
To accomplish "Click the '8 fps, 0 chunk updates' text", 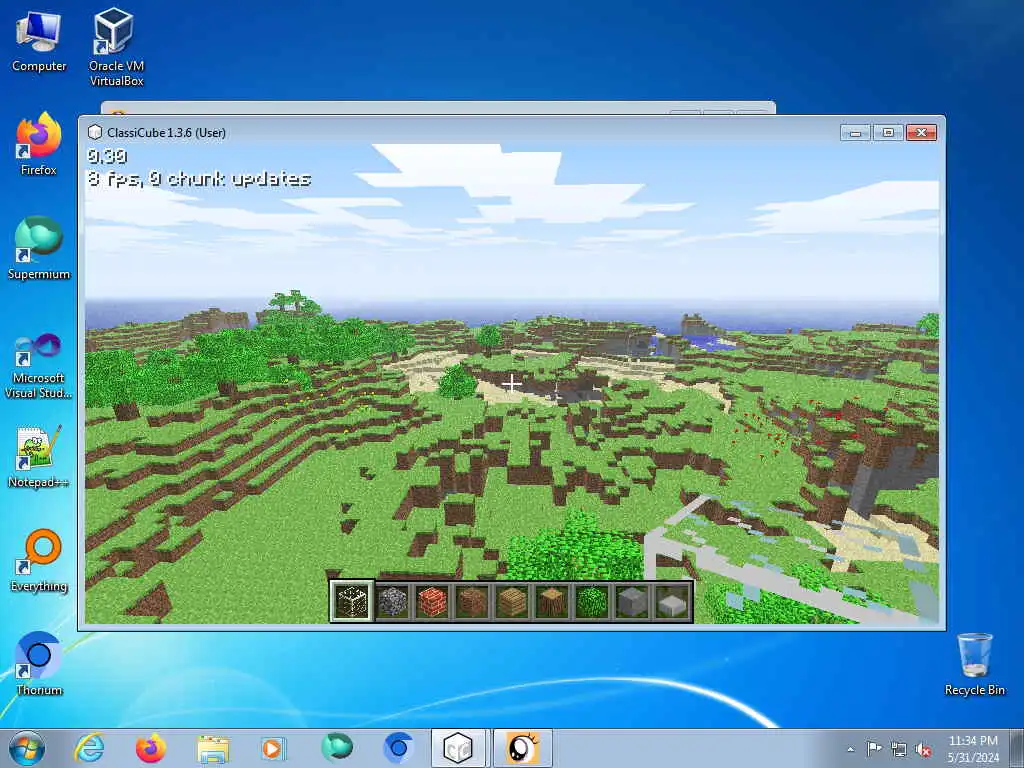I will [199, 179].
